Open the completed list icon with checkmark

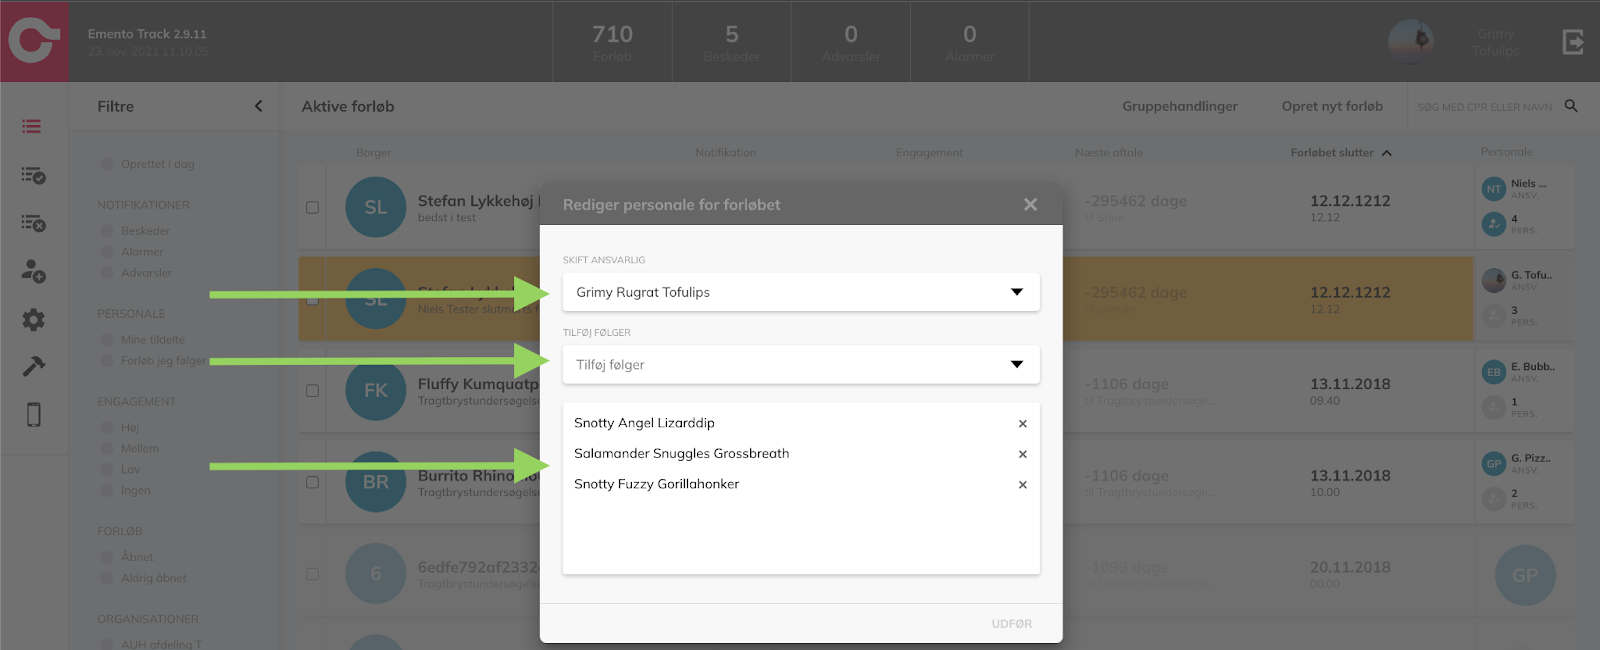click(x=33, y=176)
